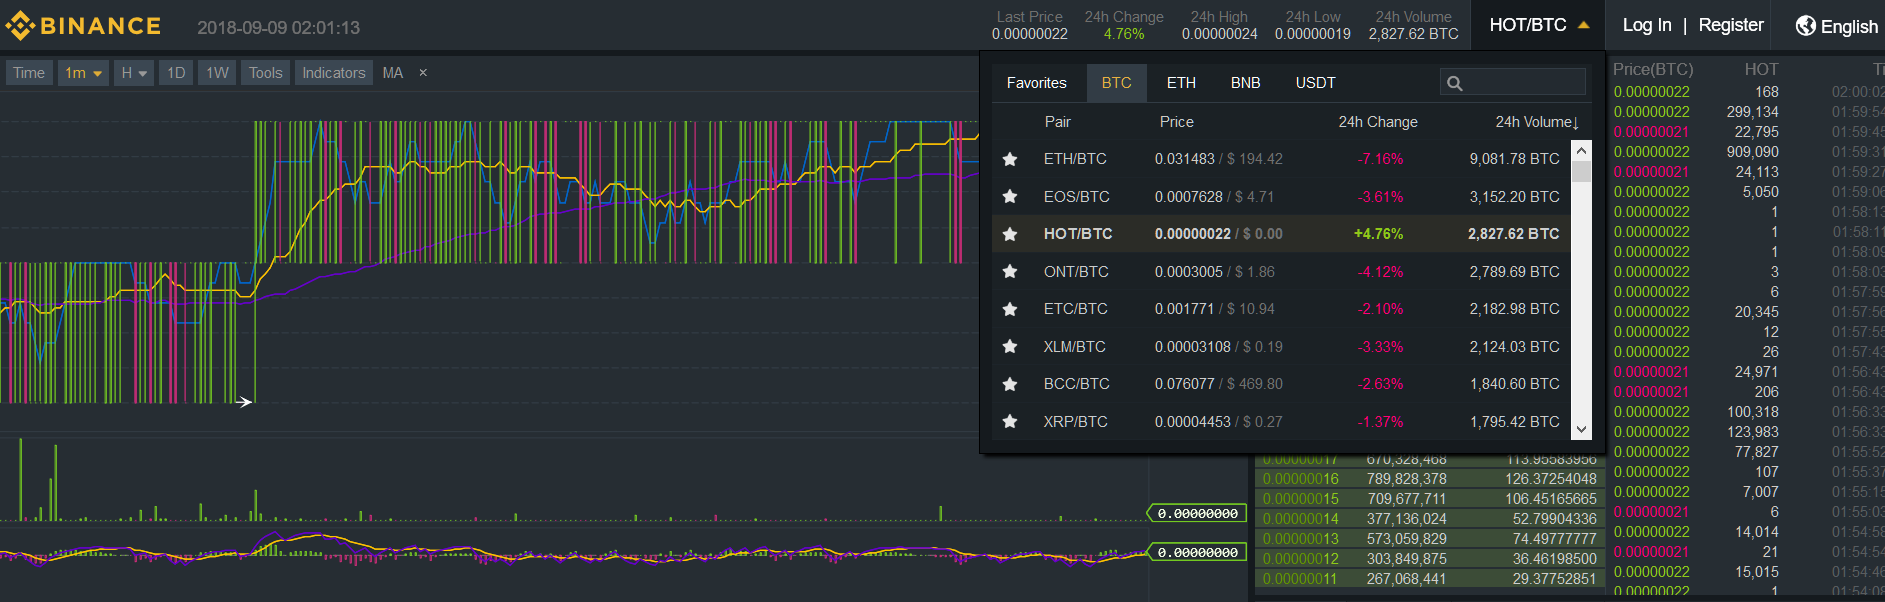
Task: Click the HOT/BTC 2,827.62 BTC volume cell
Action: pos(1513,234)
